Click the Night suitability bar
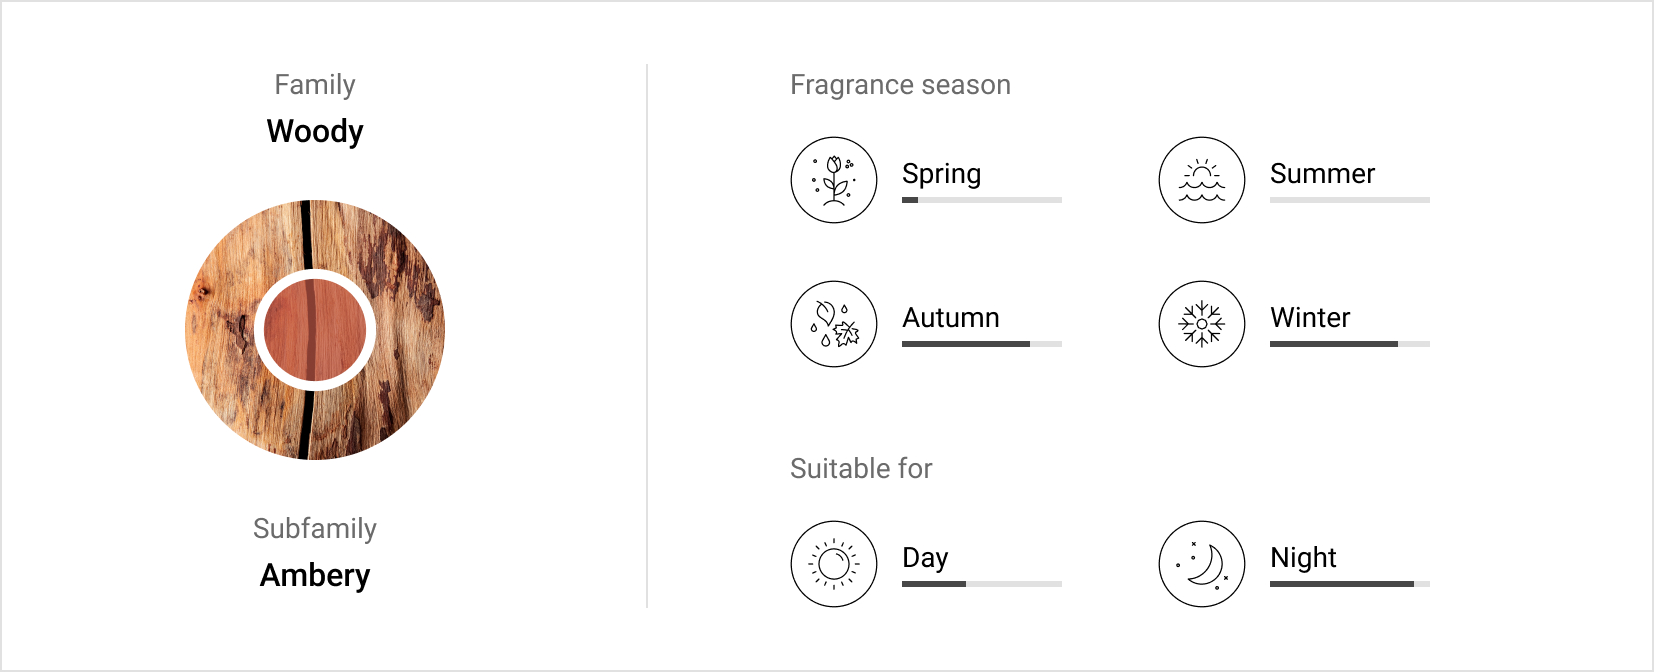The width and height of the screenshot is (1654, 672). (1350, 584)
